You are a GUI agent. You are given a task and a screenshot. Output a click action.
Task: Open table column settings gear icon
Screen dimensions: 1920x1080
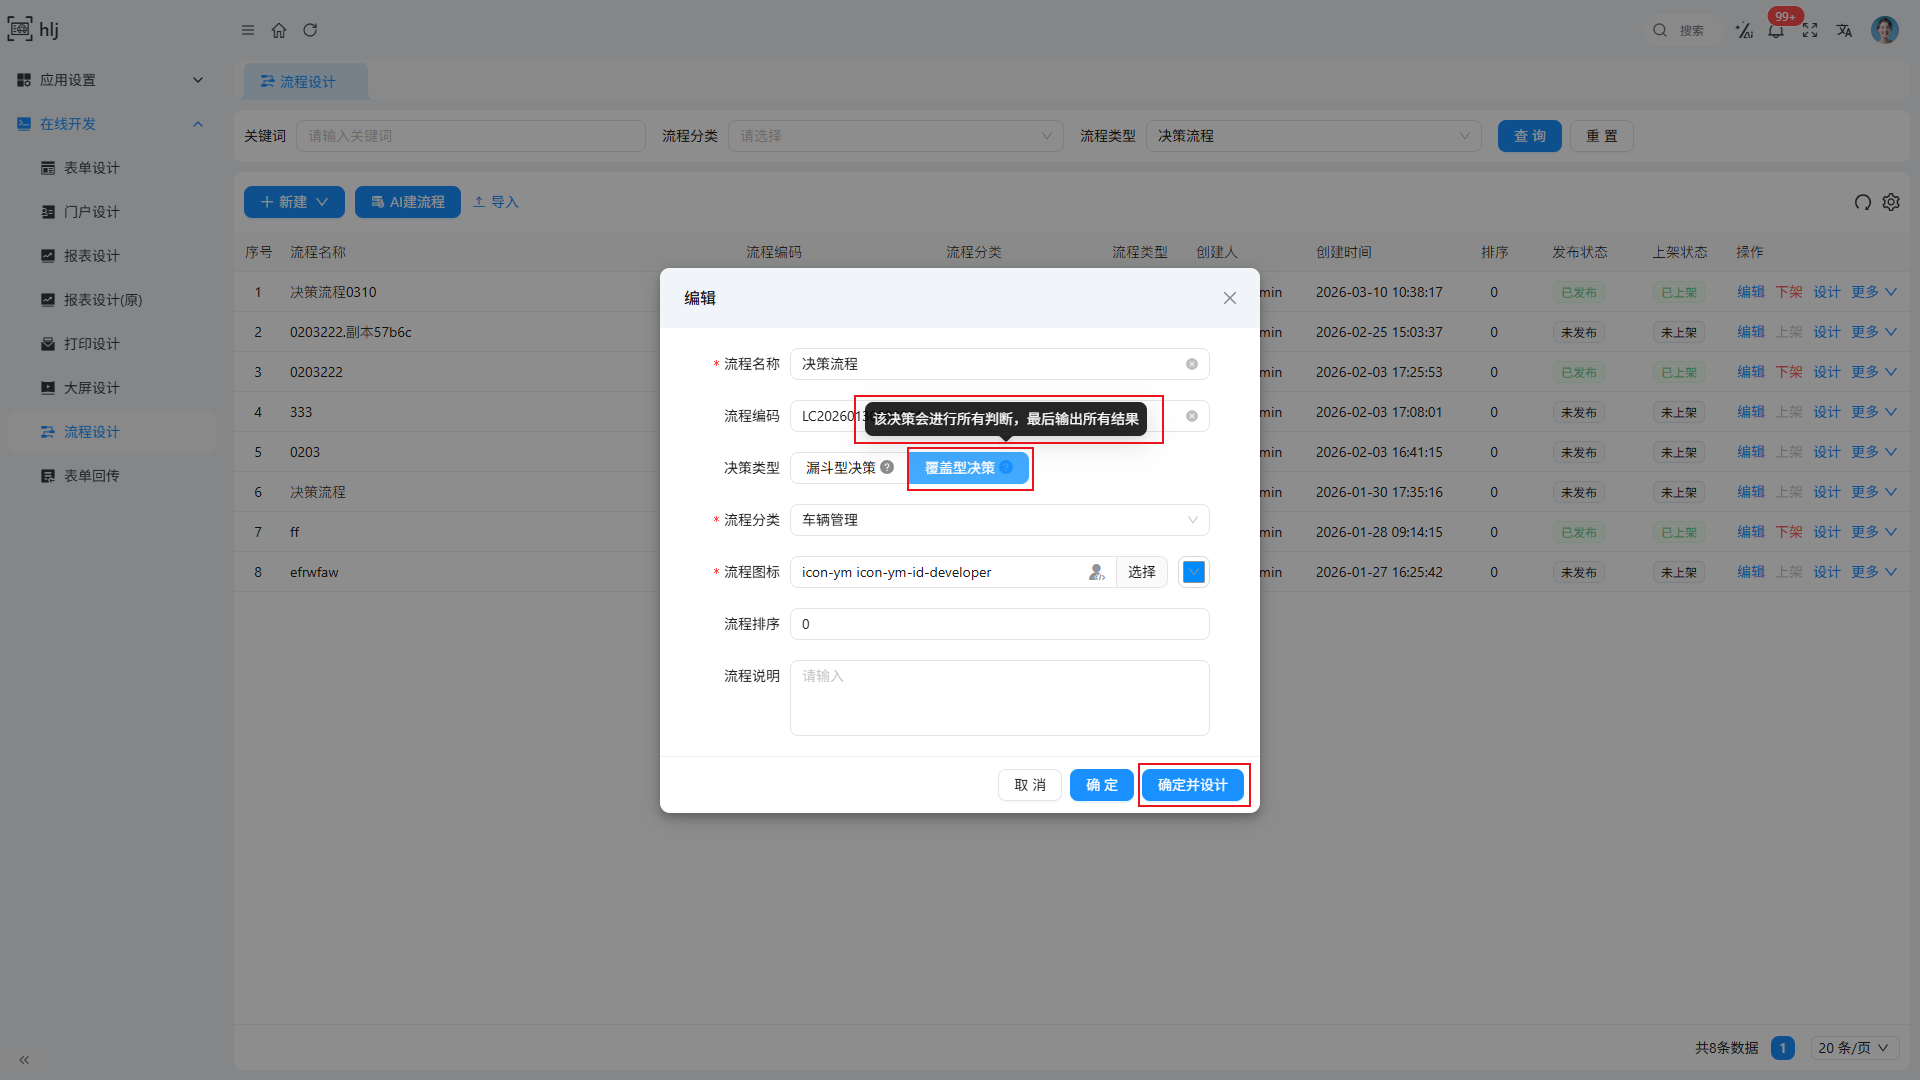[1891, 202]
